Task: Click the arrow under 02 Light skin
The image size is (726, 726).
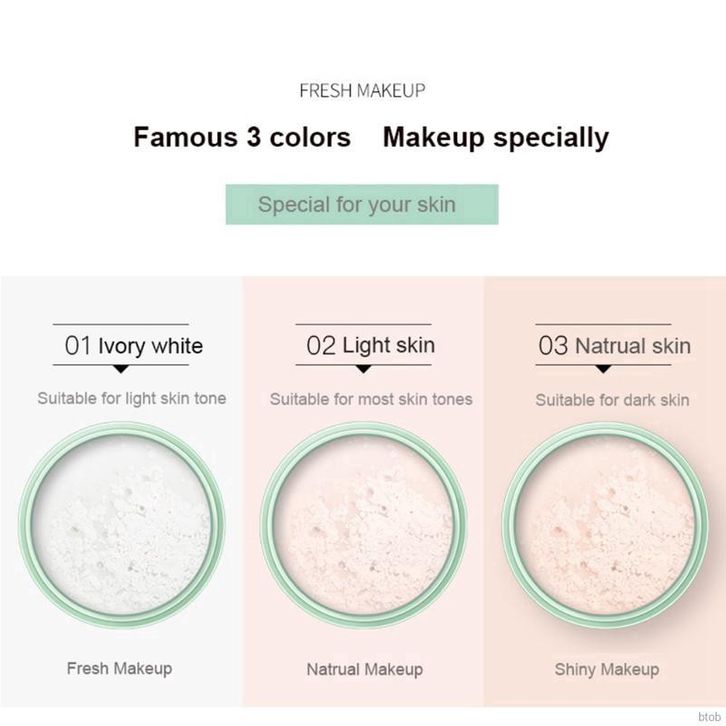Action: click(363, 369)
